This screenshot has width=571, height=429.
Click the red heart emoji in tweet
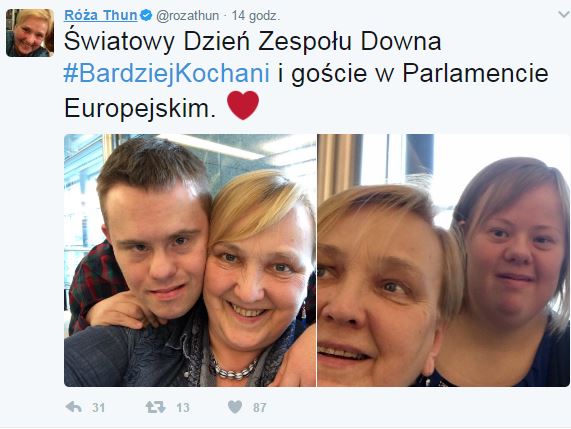(243, 105)
